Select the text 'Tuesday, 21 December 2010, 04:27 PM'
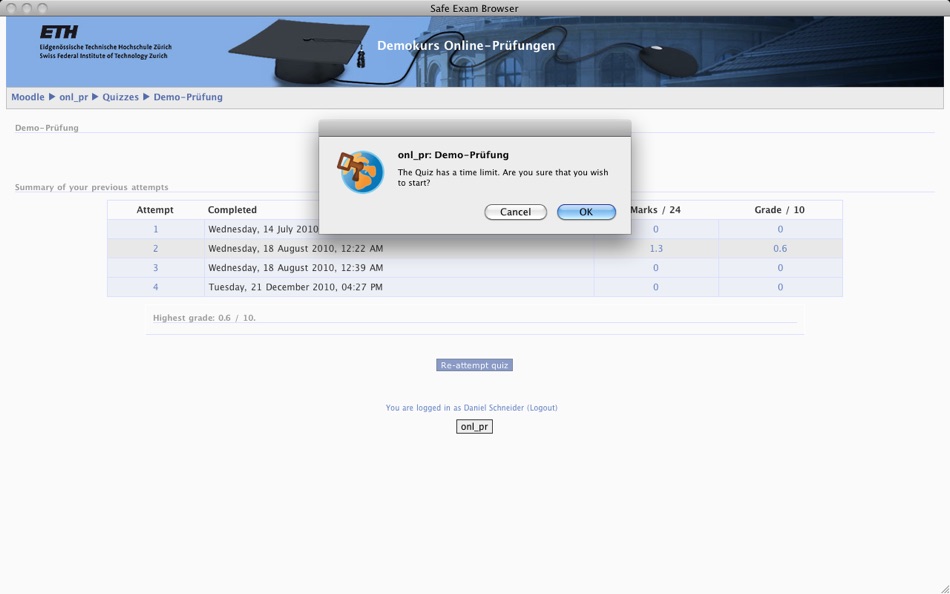950x594 pixels. coord(296,287)
